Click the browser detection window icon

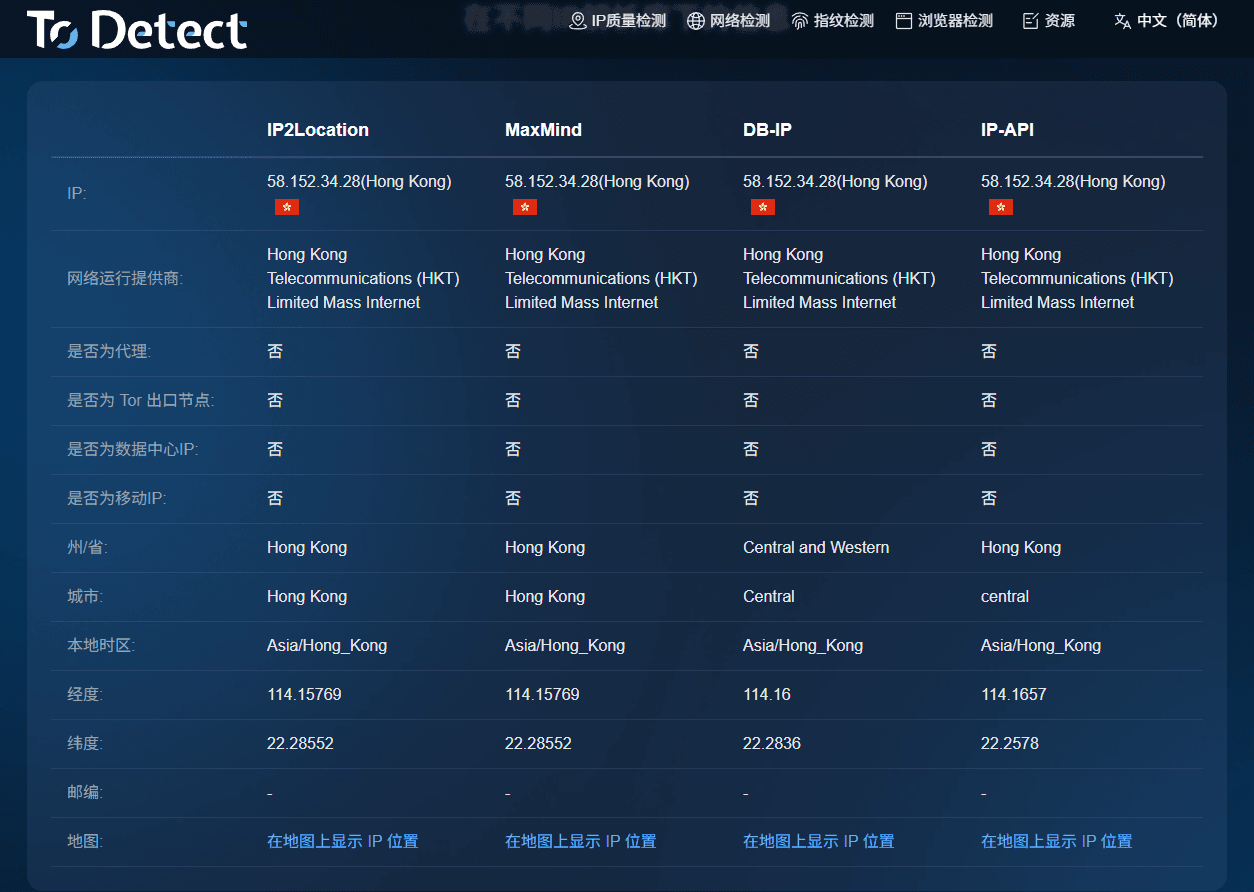click(x=904, y=21)
